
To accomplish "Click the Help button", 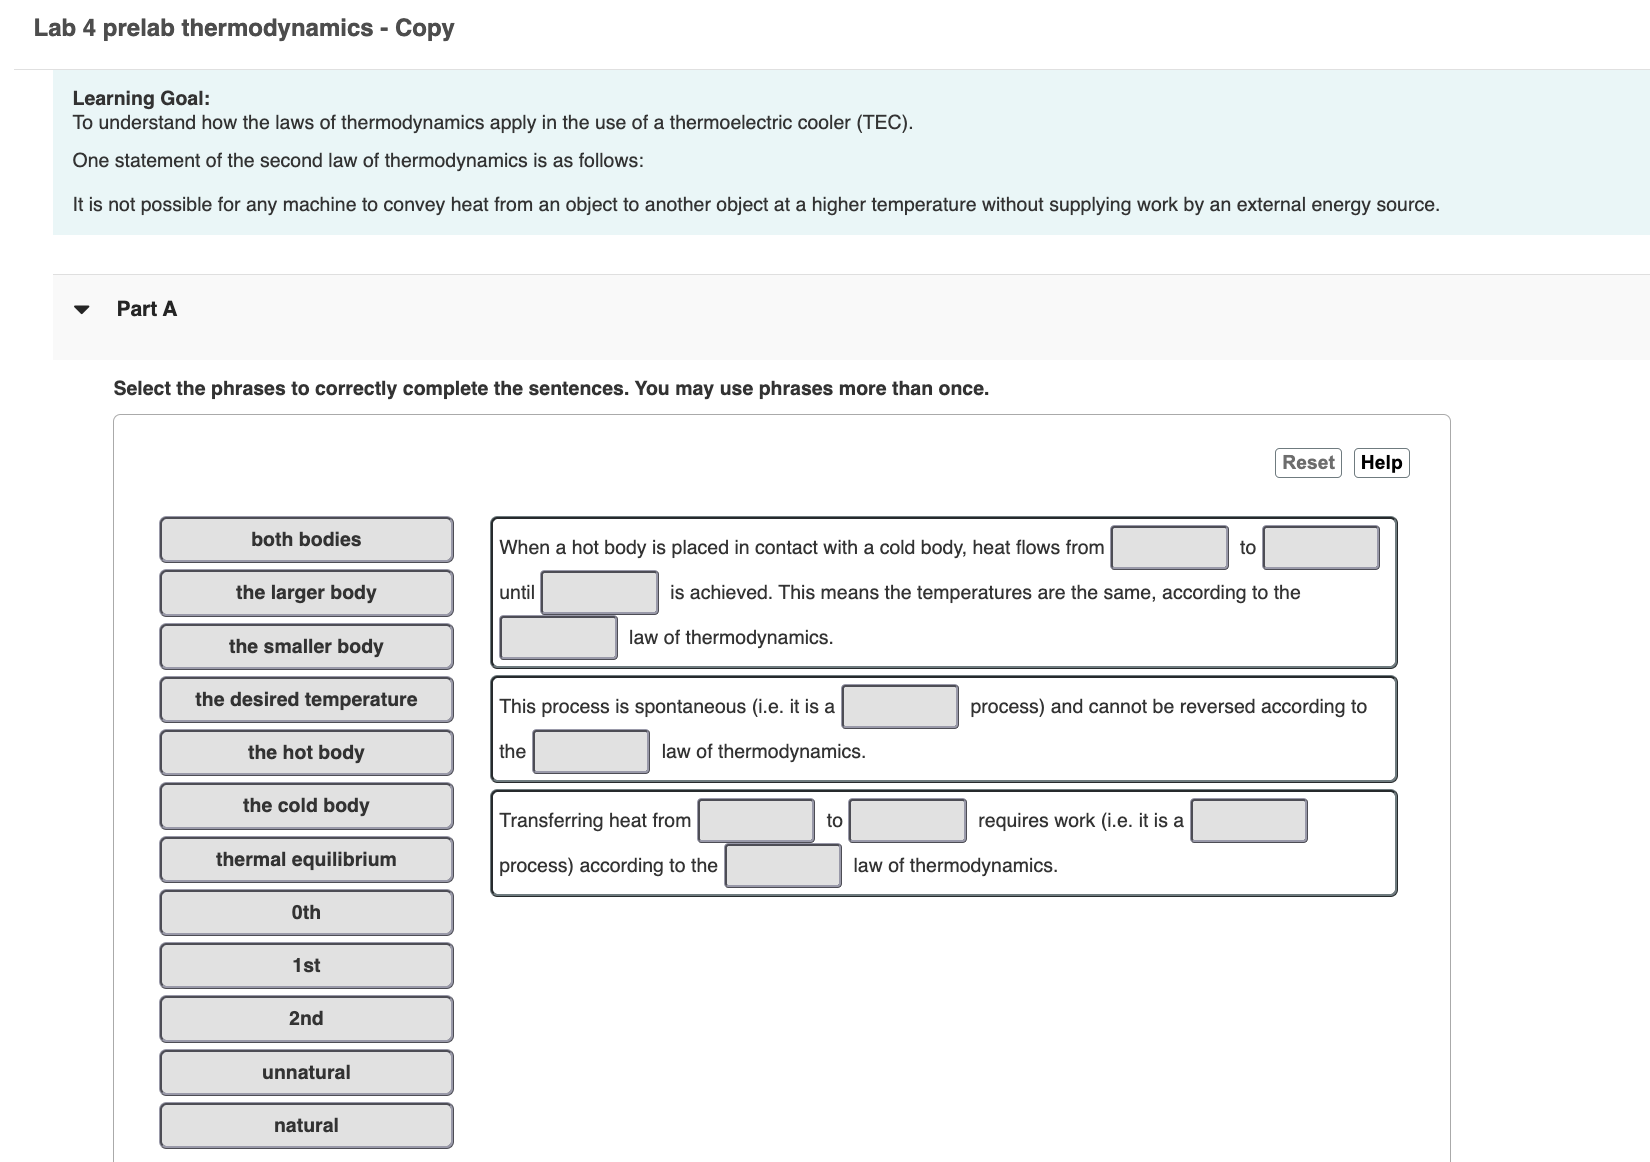I will (1381, 462).
